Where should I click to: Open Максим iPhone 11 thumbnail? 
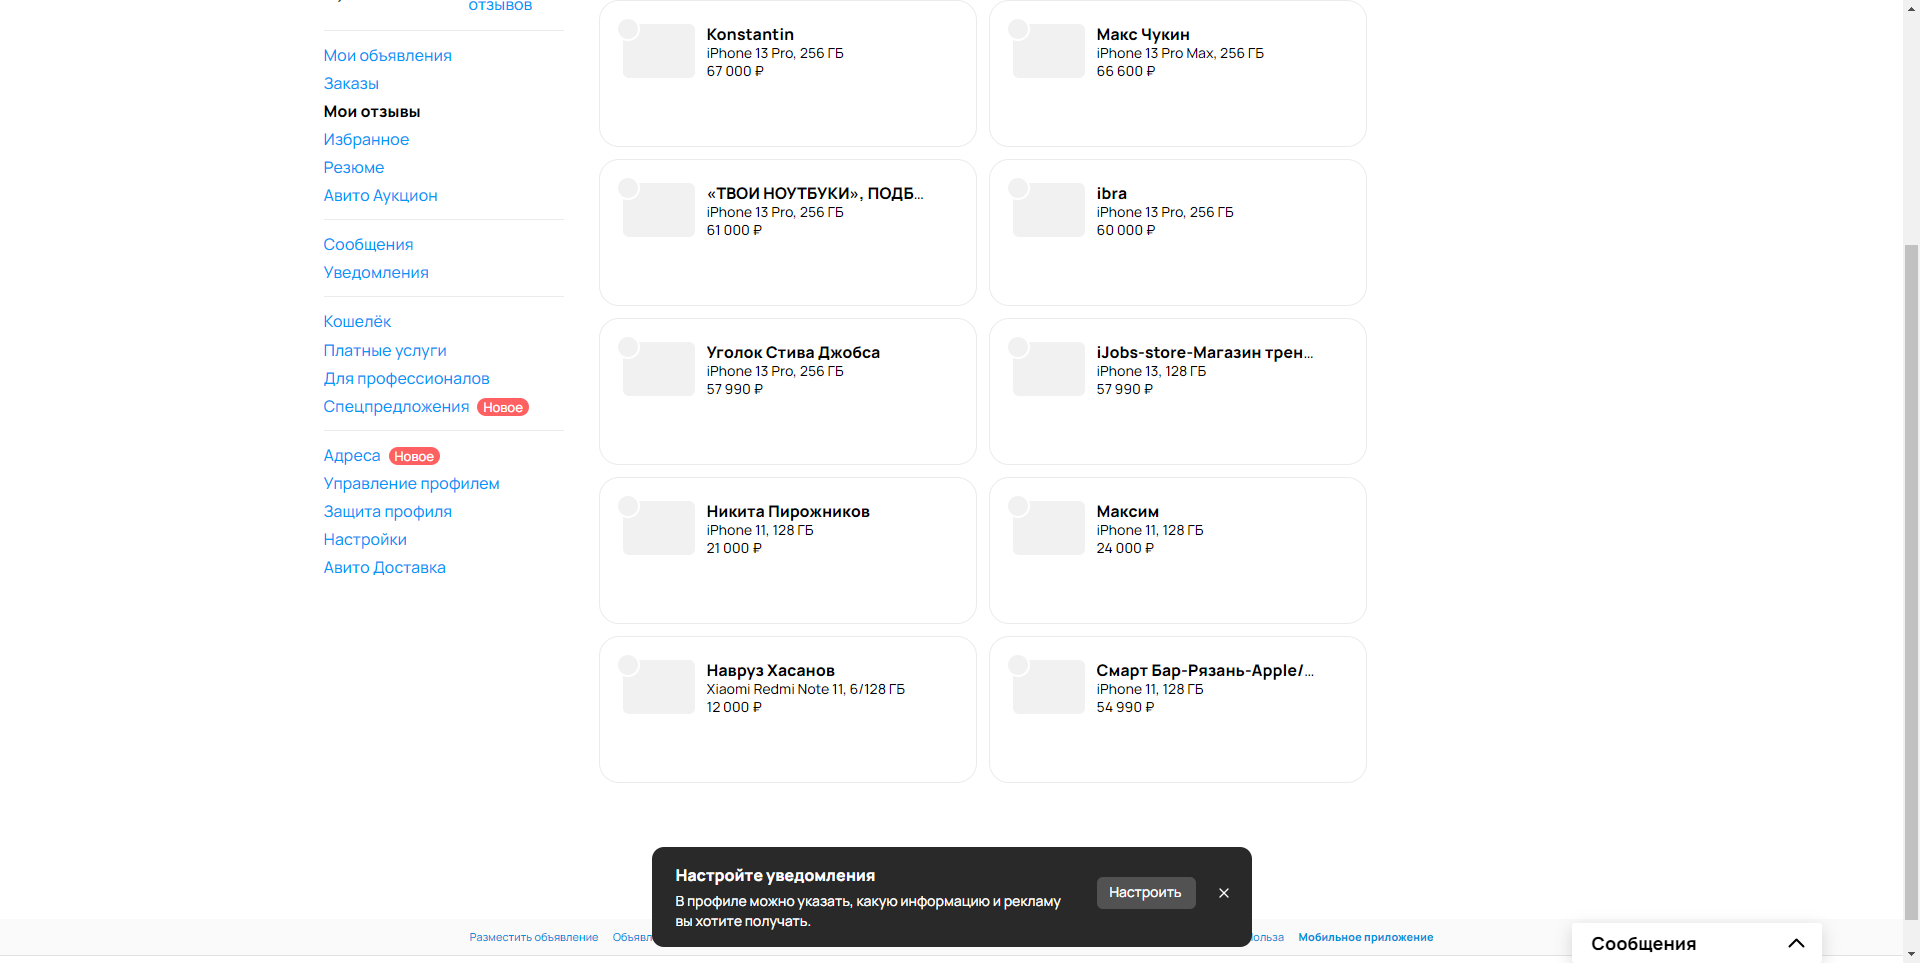1049,528
